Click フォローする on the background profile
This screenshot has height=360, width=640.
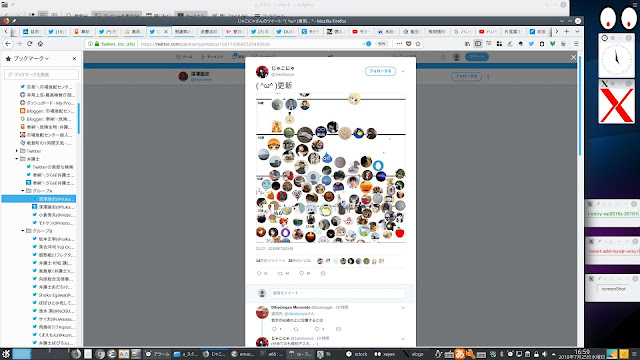tap(466, 76)
